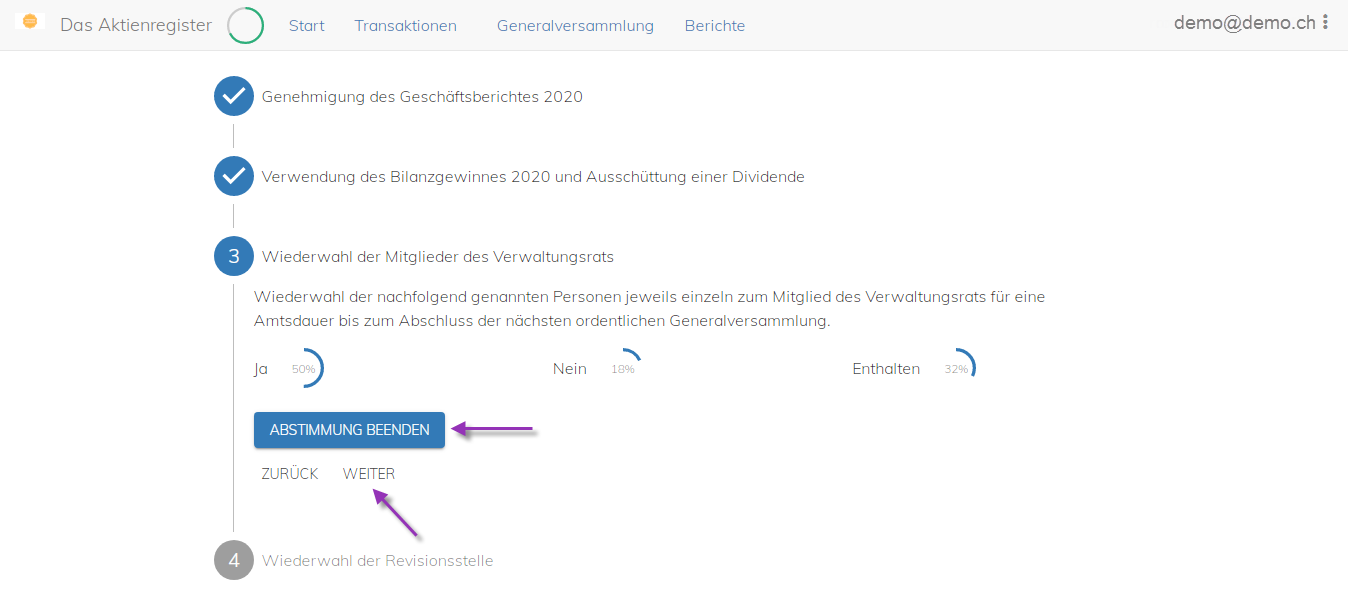Go to Generalversammlung

(575, 26)
